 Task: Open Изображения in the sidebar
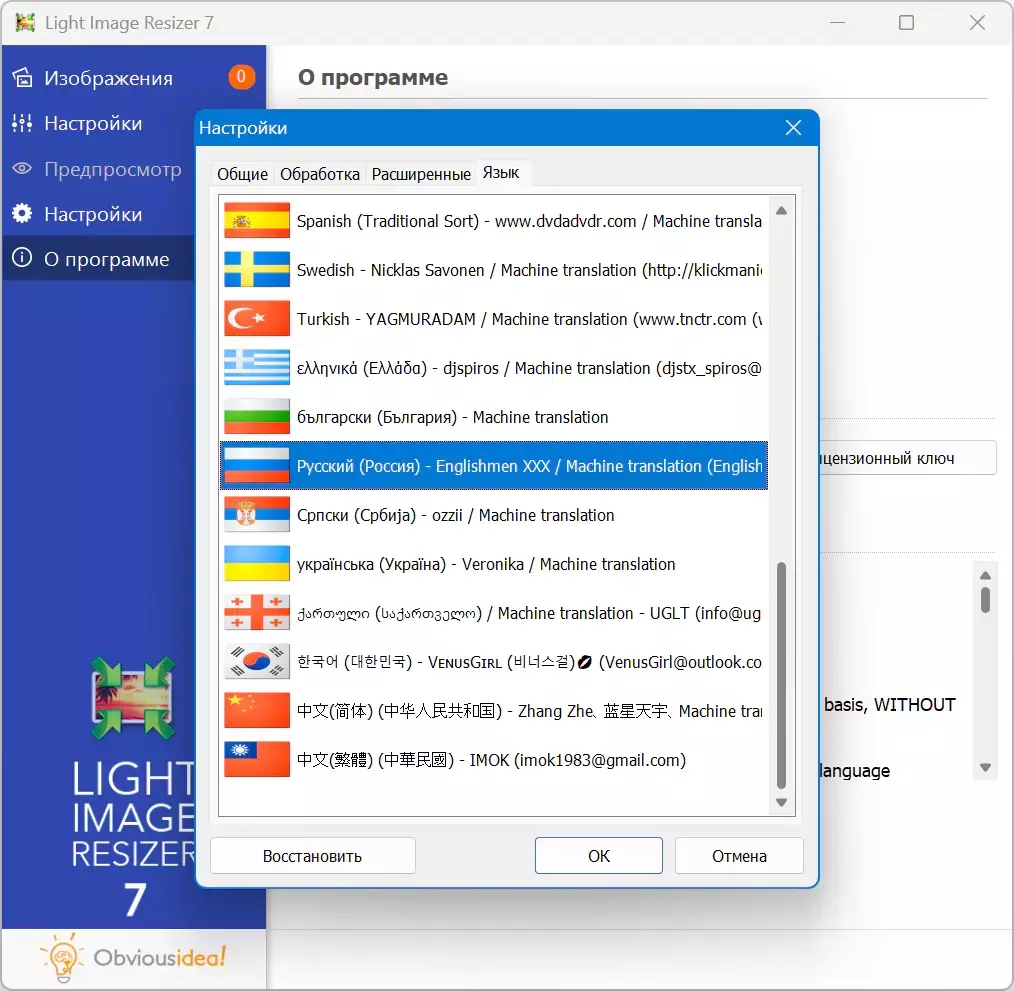point(108,78)
